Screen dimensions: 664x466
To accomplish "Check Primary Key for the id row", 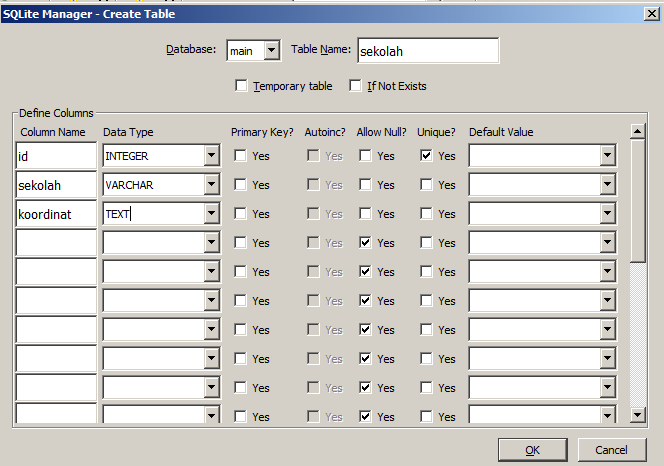I will click(240, 155).
